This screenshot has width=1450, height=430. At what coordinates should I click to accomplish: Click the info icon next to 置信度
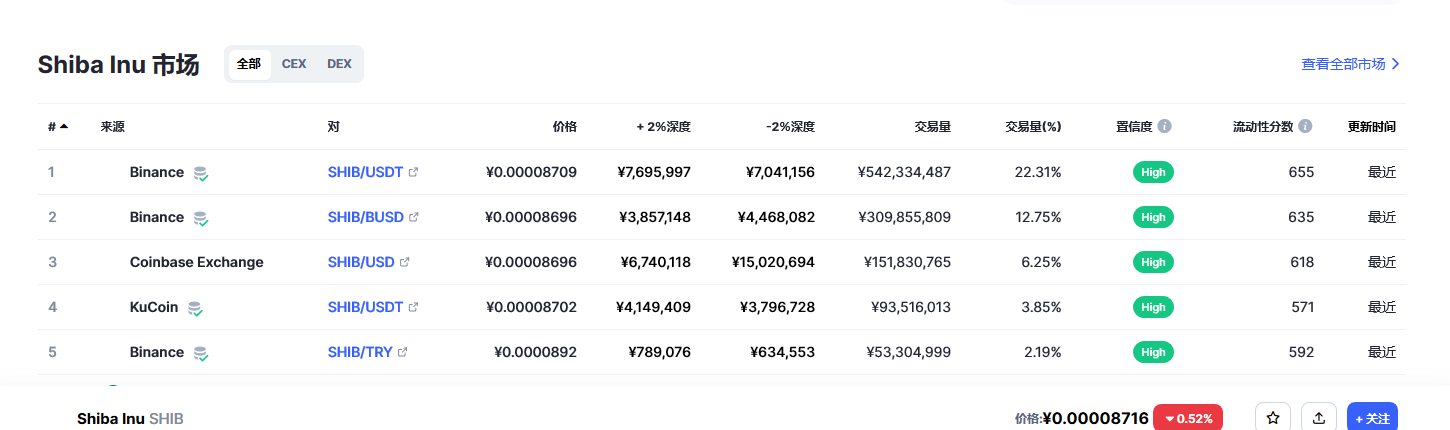[1165, 127]
